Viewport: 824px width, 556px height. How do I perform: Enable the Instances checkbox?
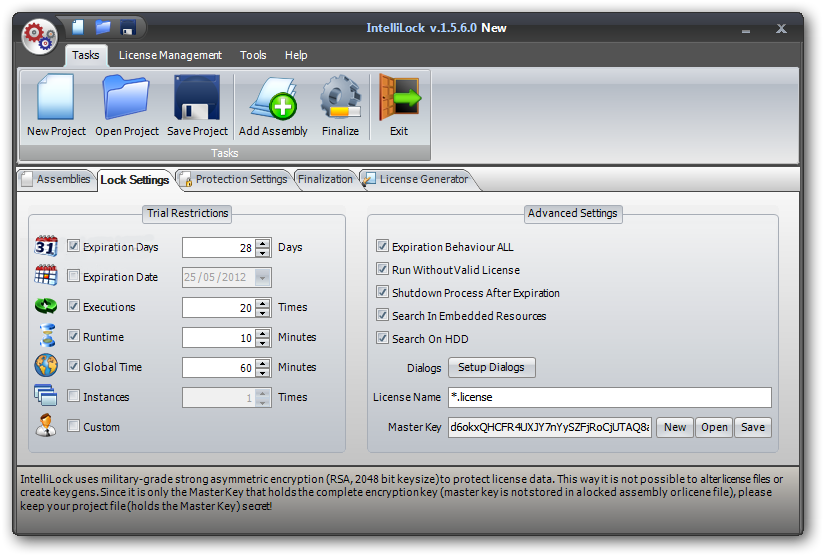click(x=73, y=396)
